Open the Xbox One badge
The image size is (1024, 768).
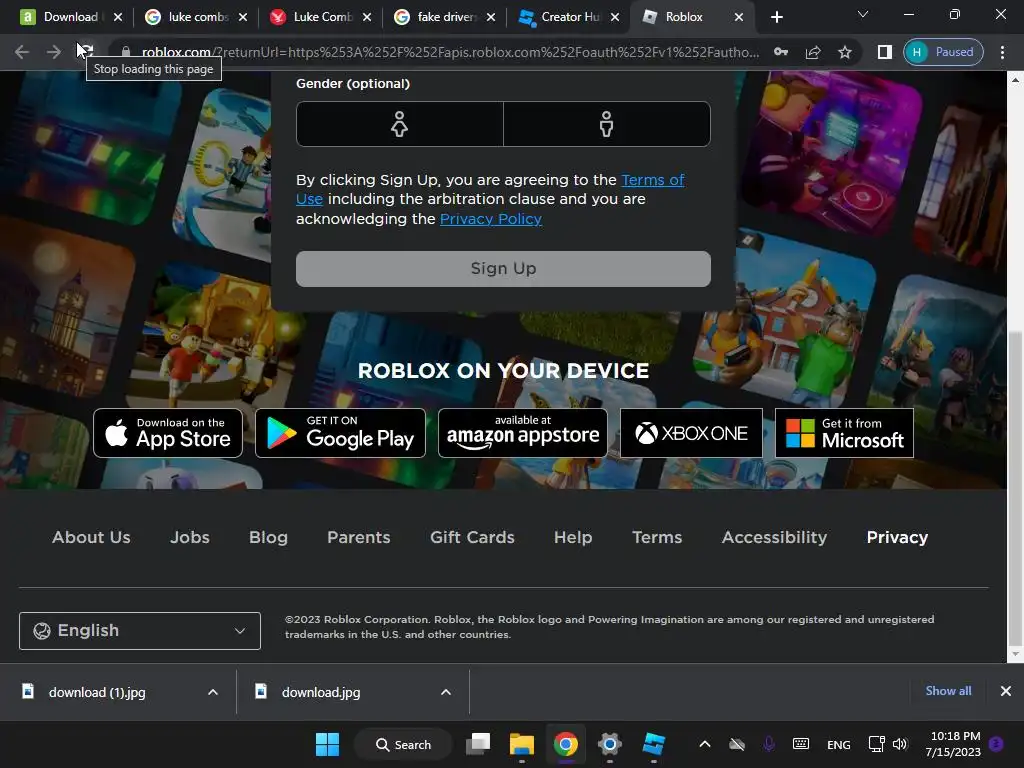coord(691,433)
